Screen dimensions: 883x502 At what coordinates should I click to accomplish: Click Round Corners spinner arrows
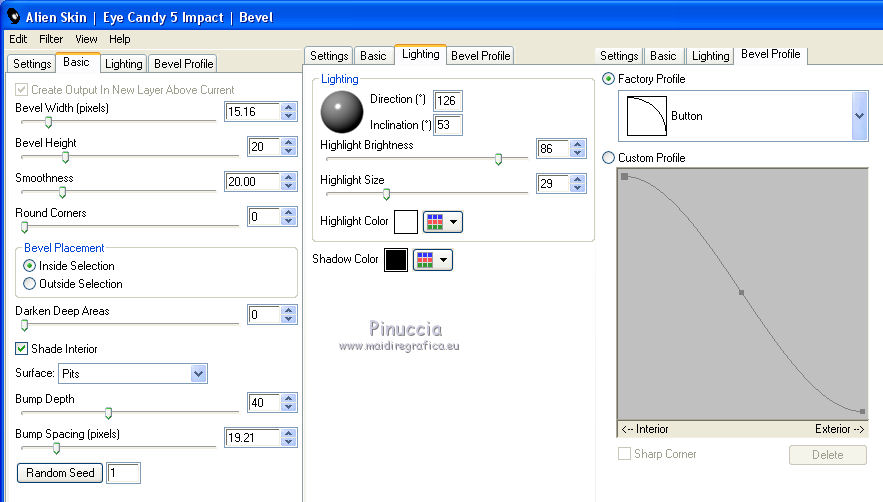point(288,216)
